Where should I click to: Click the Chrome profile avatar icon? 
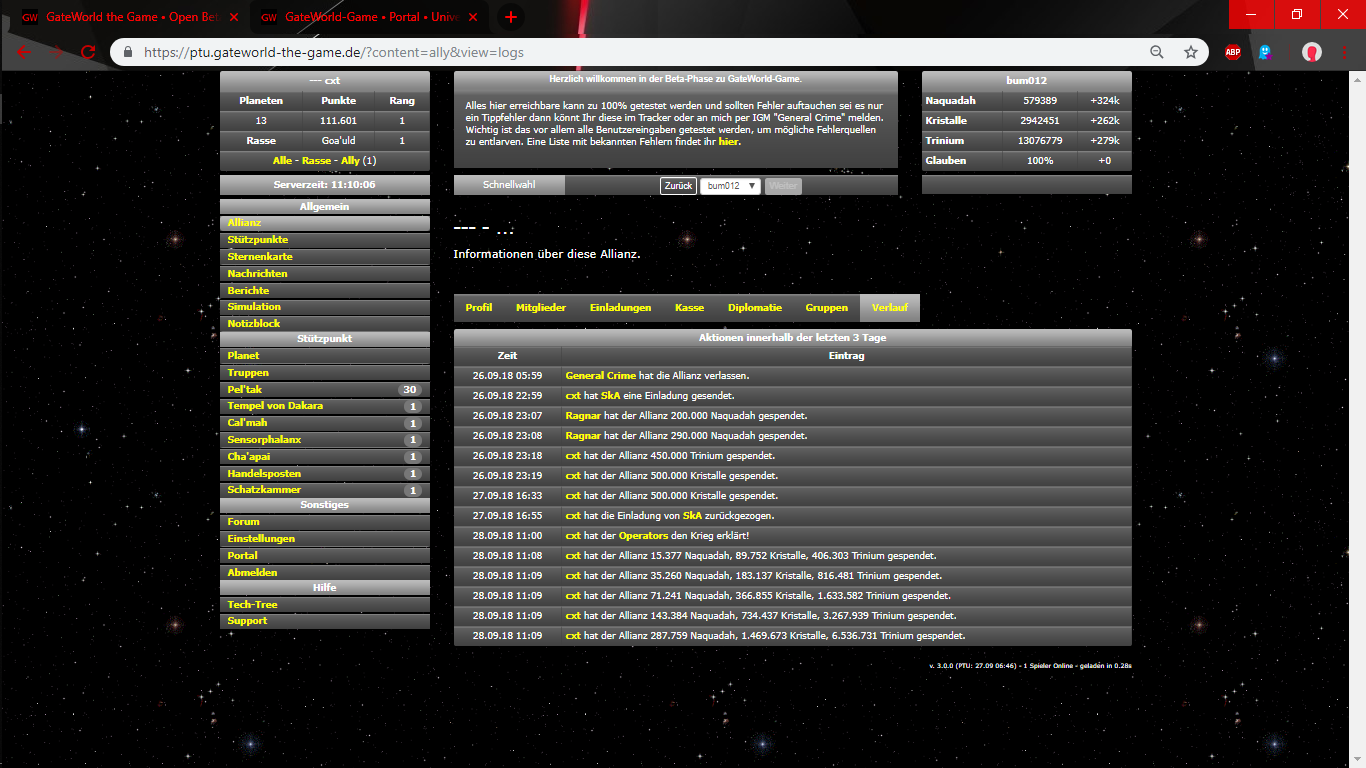pyautogui.click(x=1312, y=52)
